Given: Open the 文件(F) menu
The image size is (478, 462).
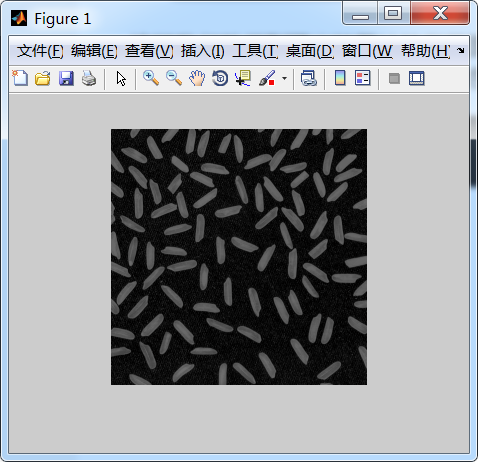Looking at the screenshot, I should click(40, 51).
